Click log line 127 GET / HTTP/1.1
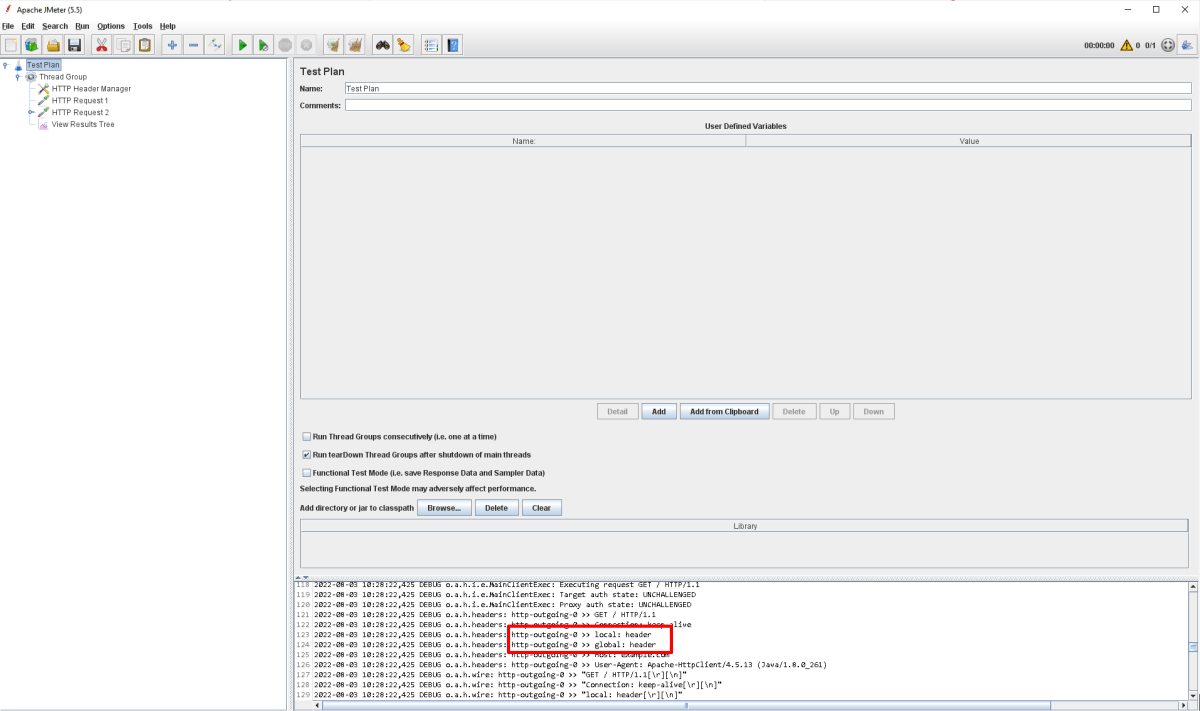 click(500, 674)
